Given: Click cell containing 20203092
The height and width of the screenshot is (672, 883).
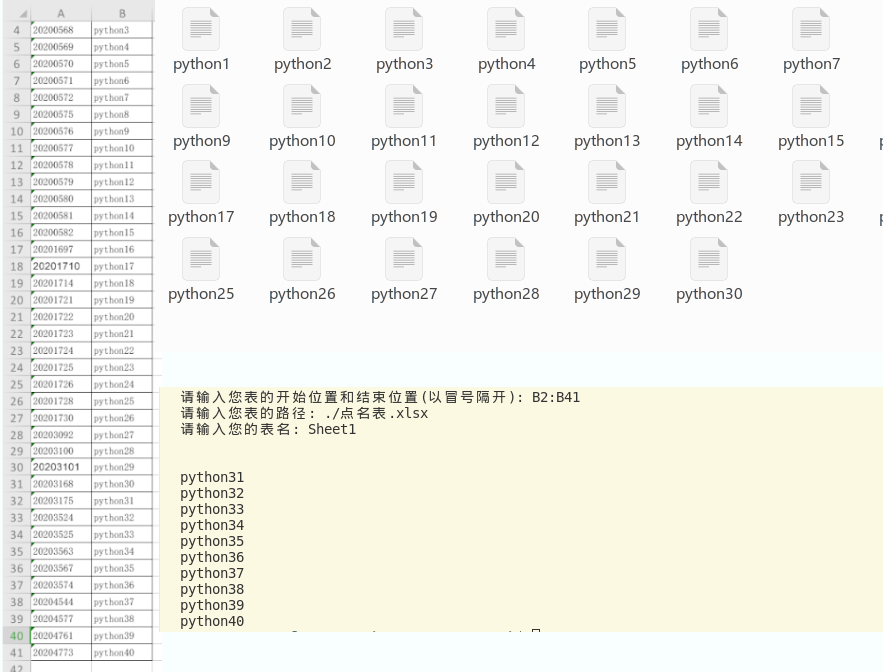Looking at the screenshot, I should click(x=61, y=435).
